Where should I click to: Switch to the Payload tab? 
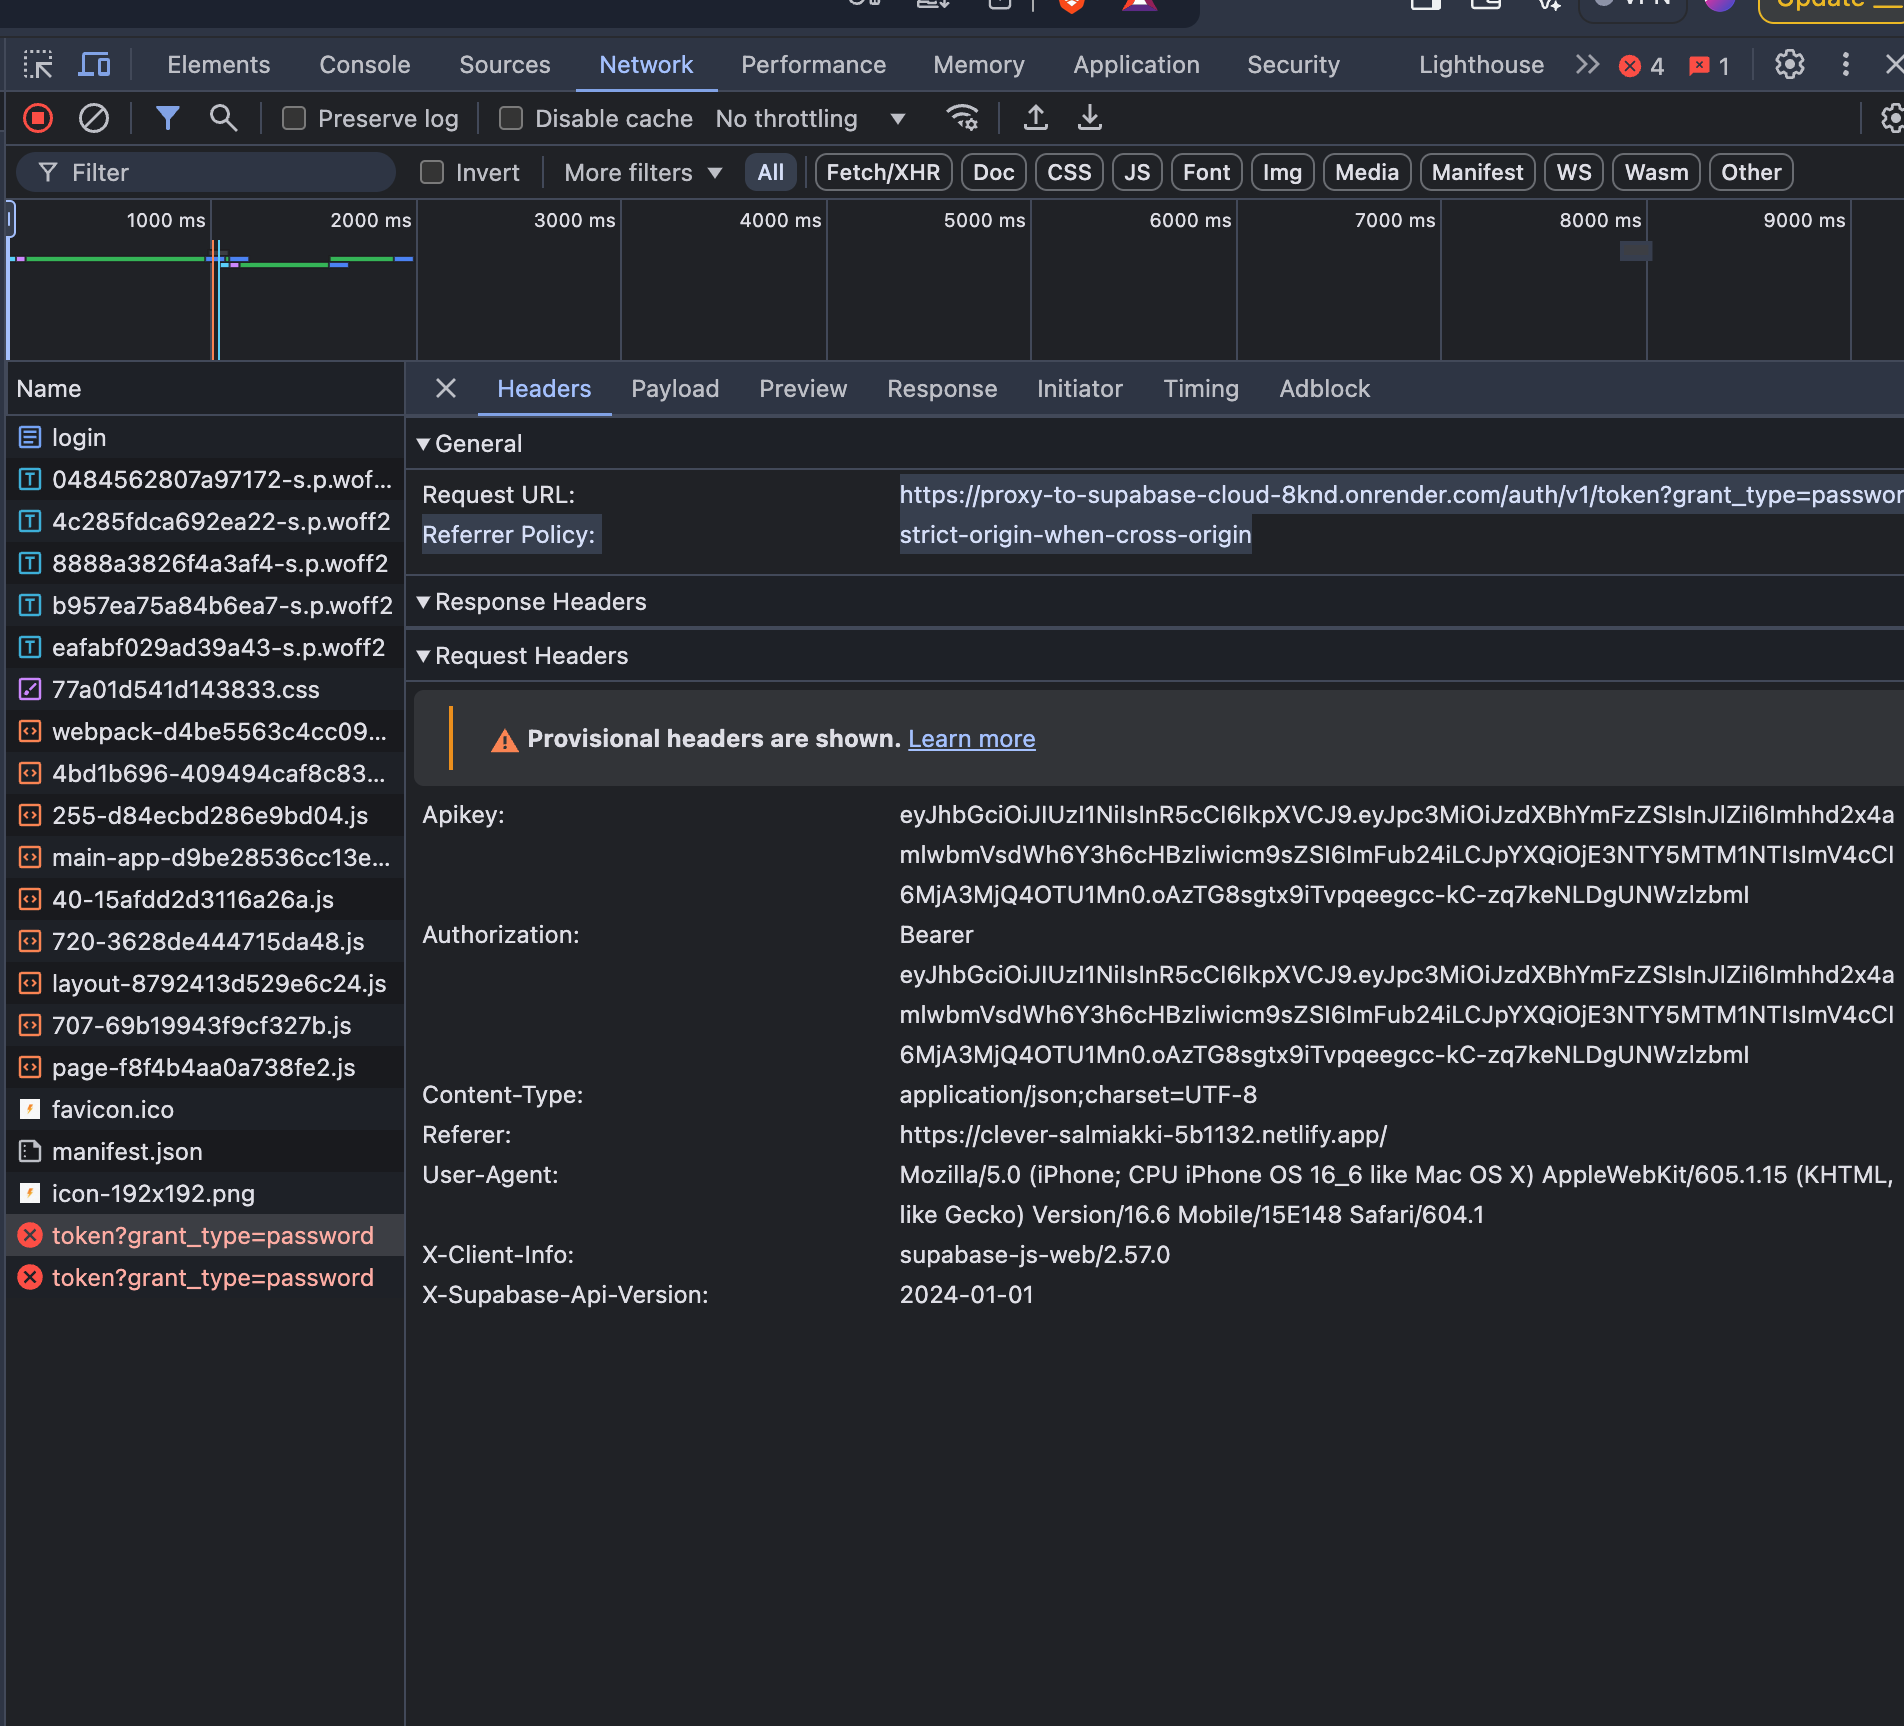pyautogui.click(x=675, y=389)
